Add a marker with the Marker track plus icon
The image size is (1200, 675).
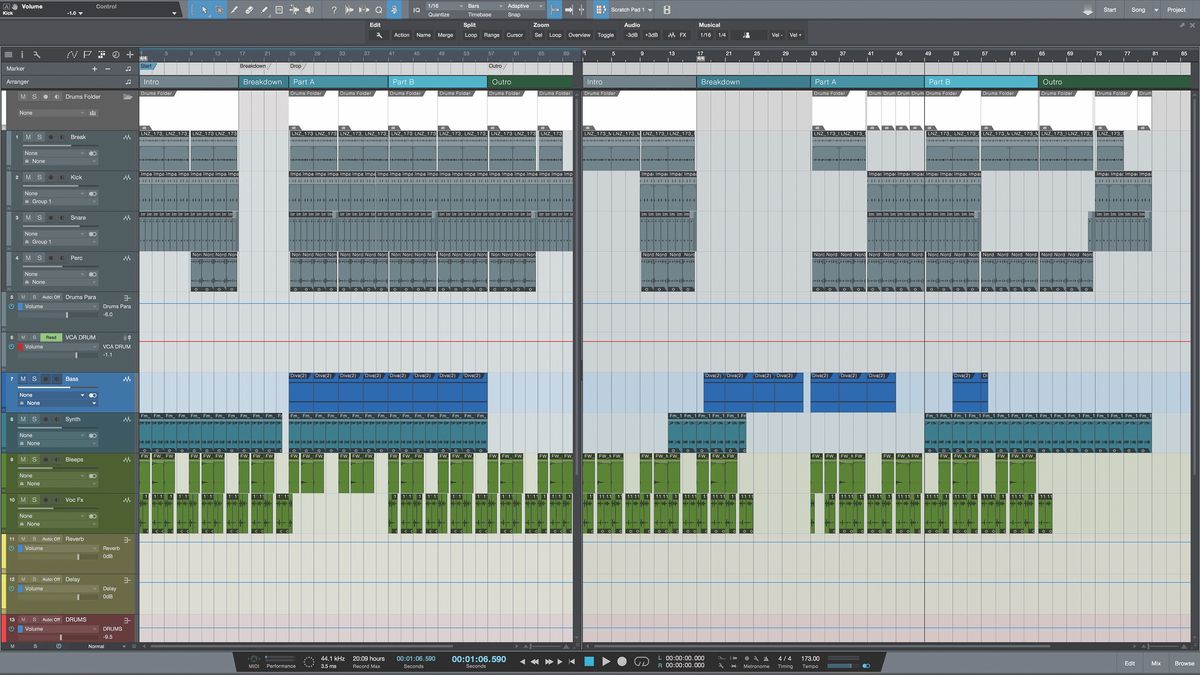point(94,68)
